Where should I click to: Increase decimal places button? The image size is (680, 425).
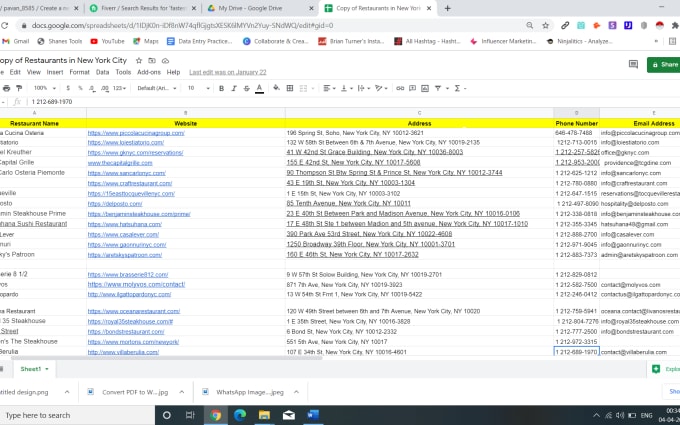point(105,88)
